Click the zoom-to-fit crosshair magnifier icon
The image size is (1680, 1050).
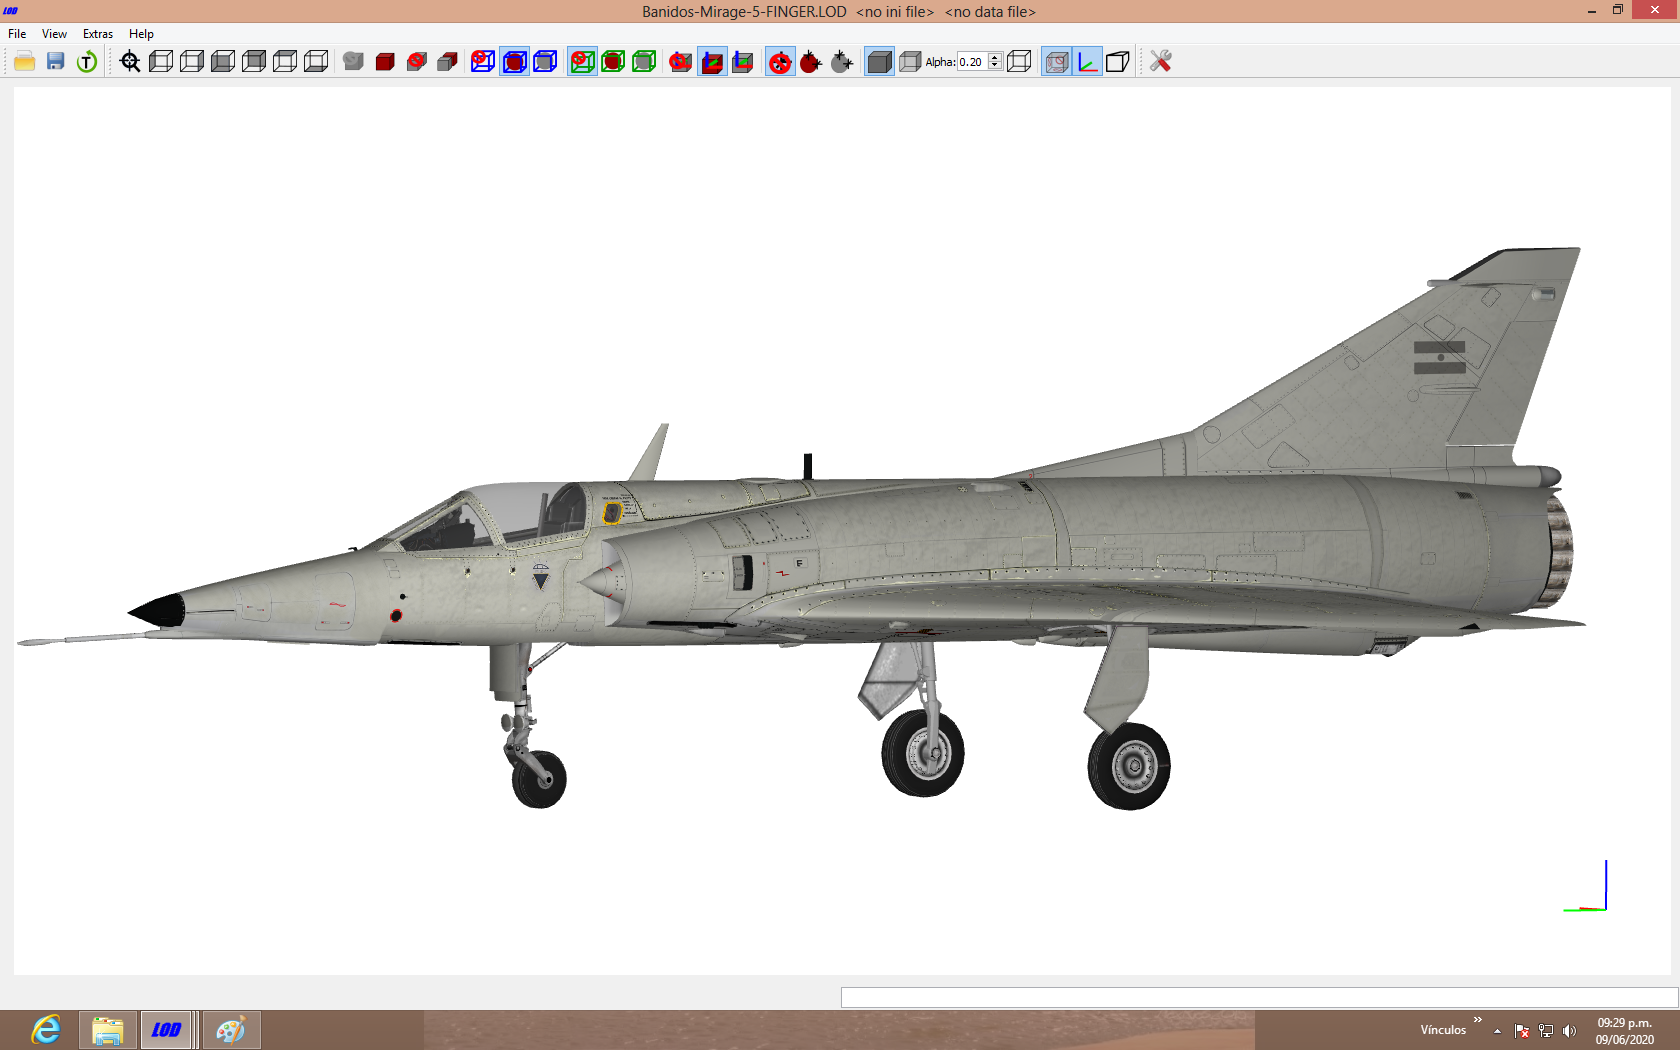tap(130, 62)
